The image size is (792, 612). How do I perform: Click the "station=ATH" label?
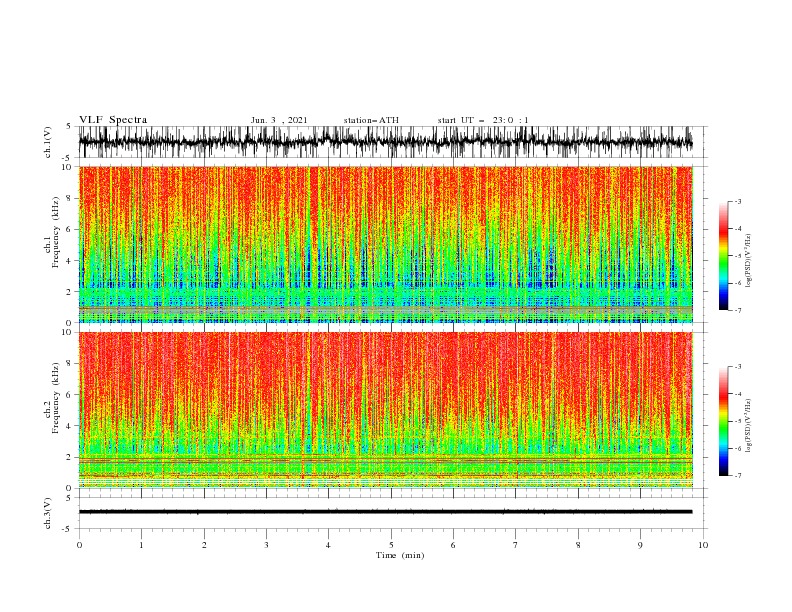point(371,120)
